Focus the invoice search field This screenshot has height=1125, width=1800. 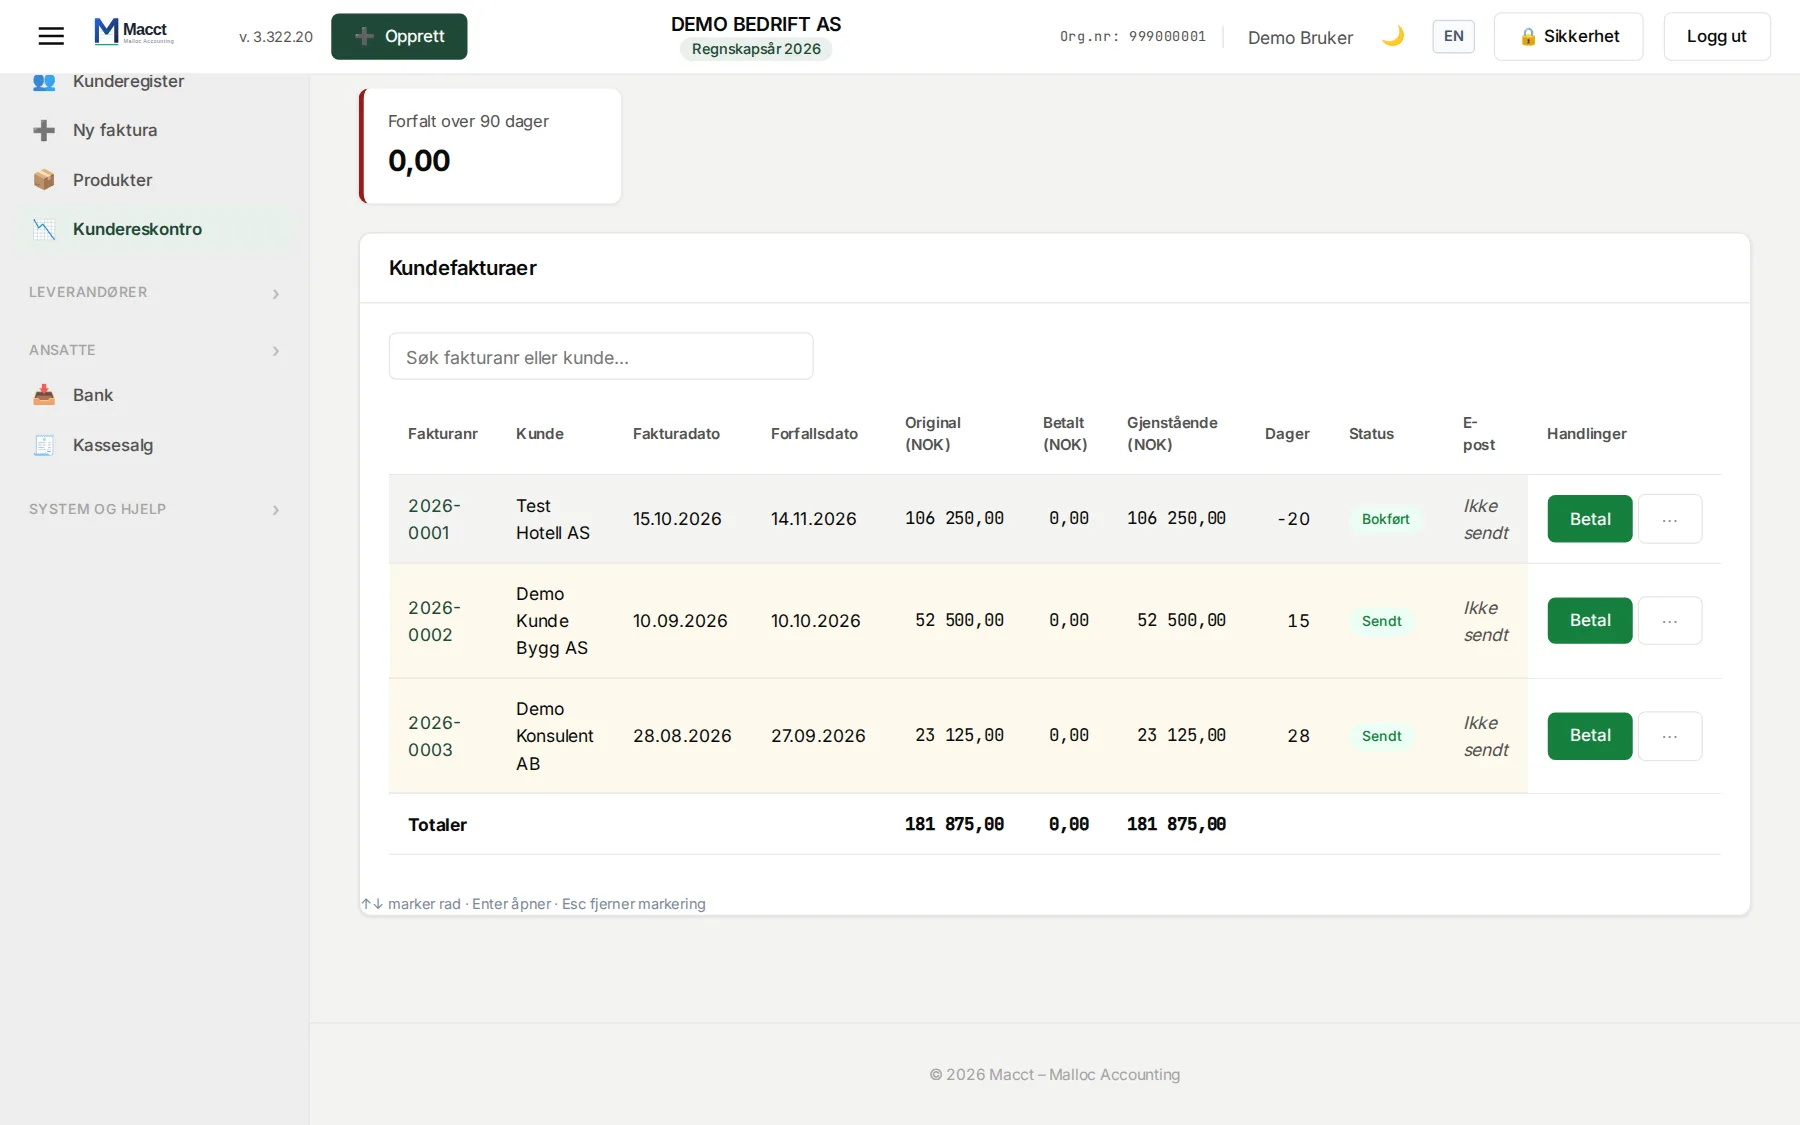[x=601, y=357]
